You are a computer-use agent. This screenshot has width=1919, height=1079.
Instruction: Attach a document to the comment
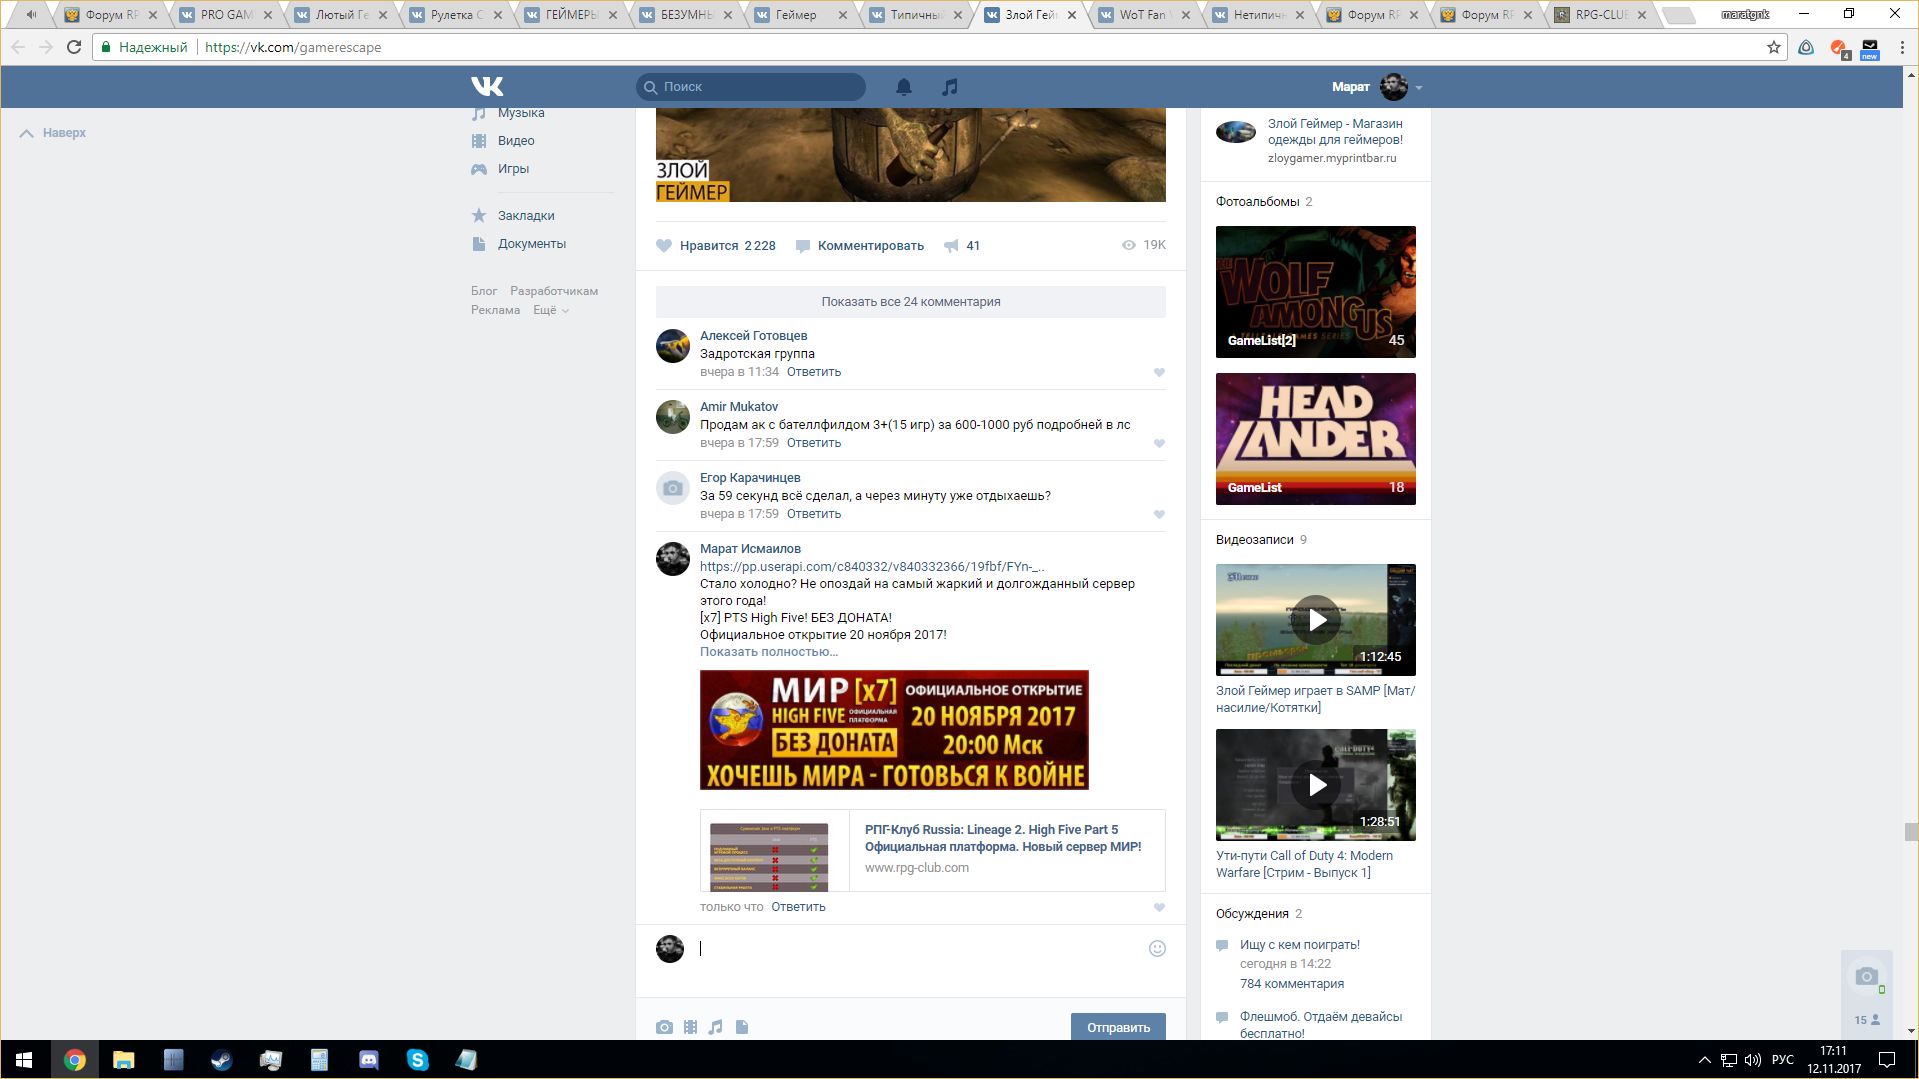742,1027
